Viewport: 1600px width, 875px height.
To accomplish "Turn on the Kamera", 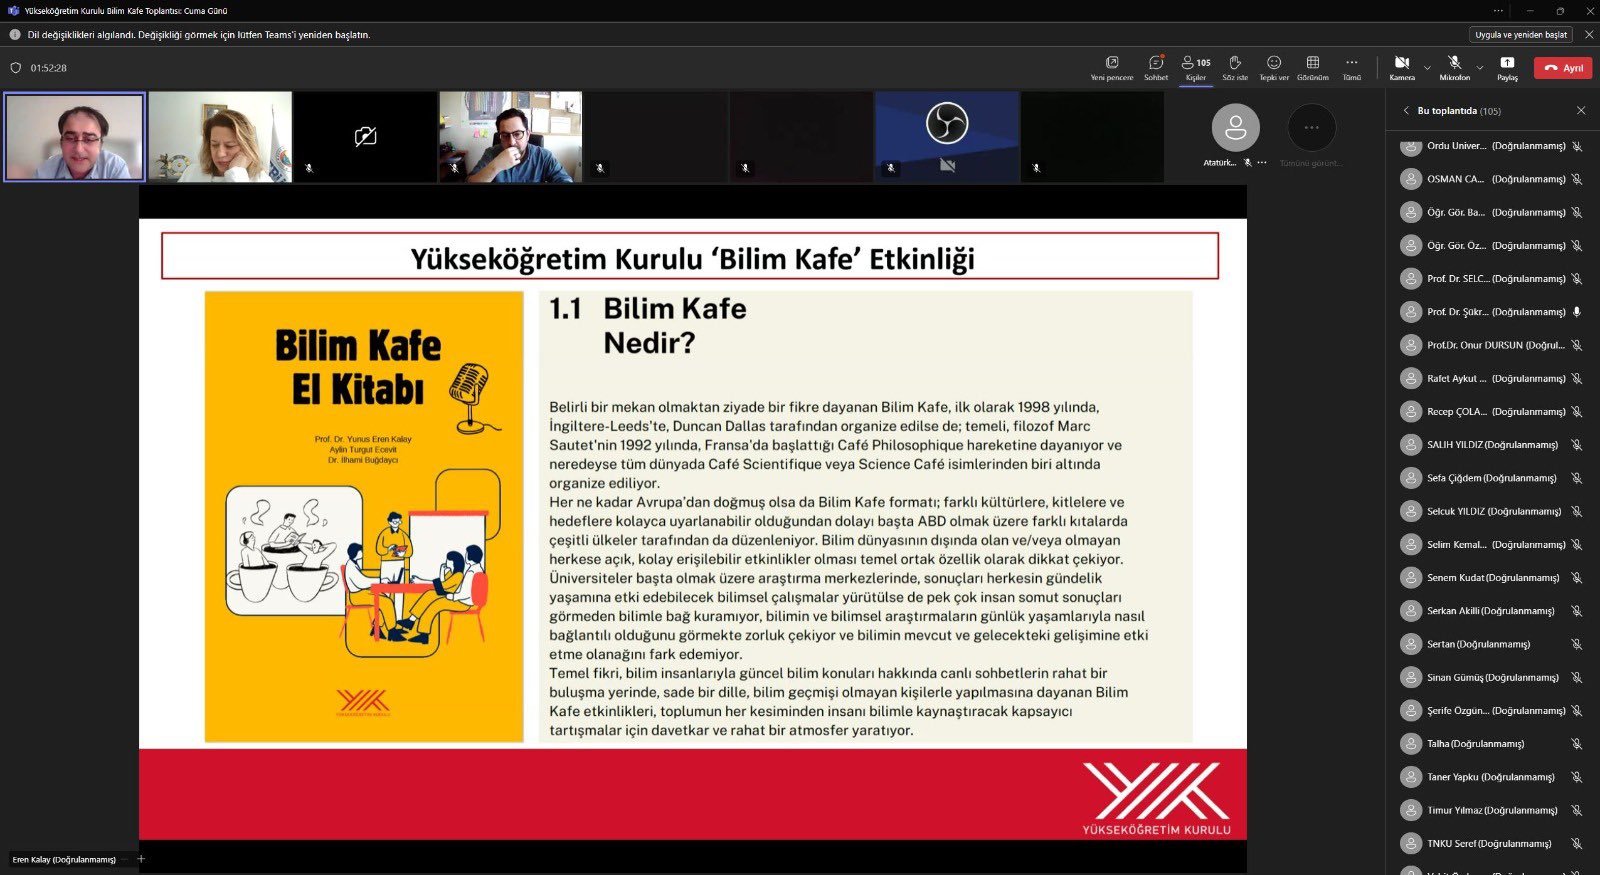I will coord(1402,67).
